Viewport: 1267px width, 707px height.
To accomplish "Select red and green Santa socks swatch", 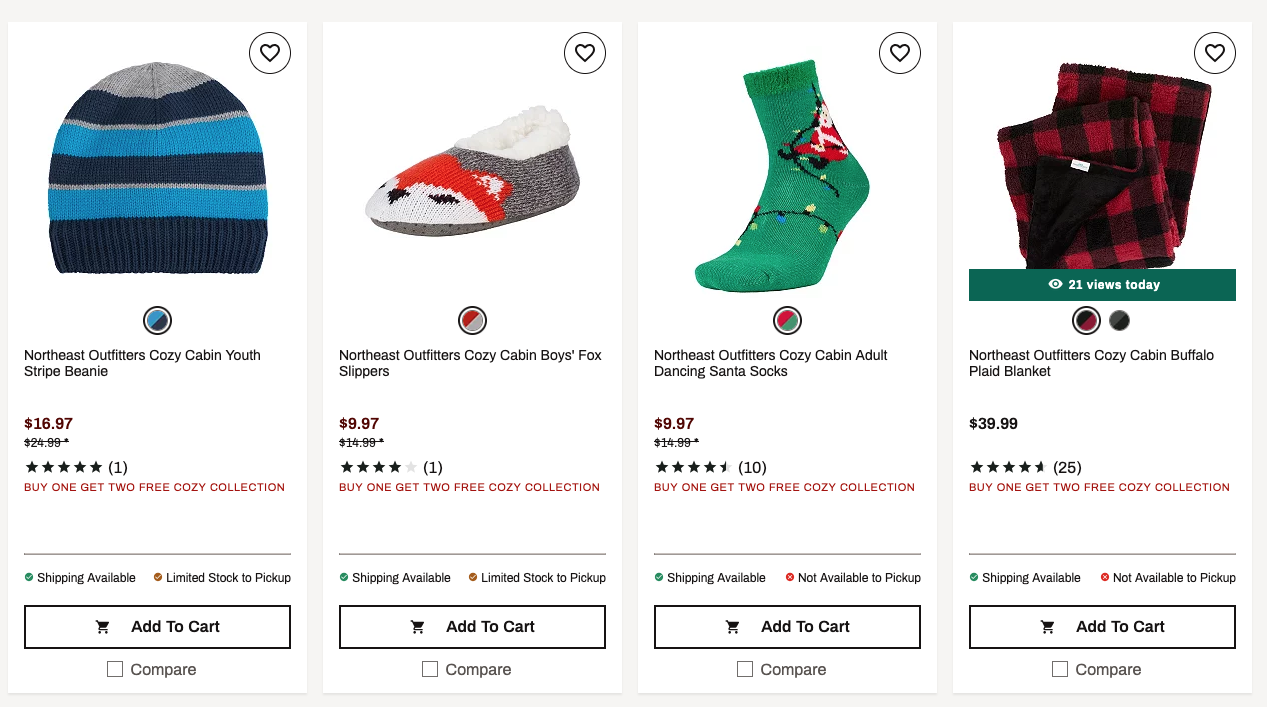I will [x=787, y=321].
